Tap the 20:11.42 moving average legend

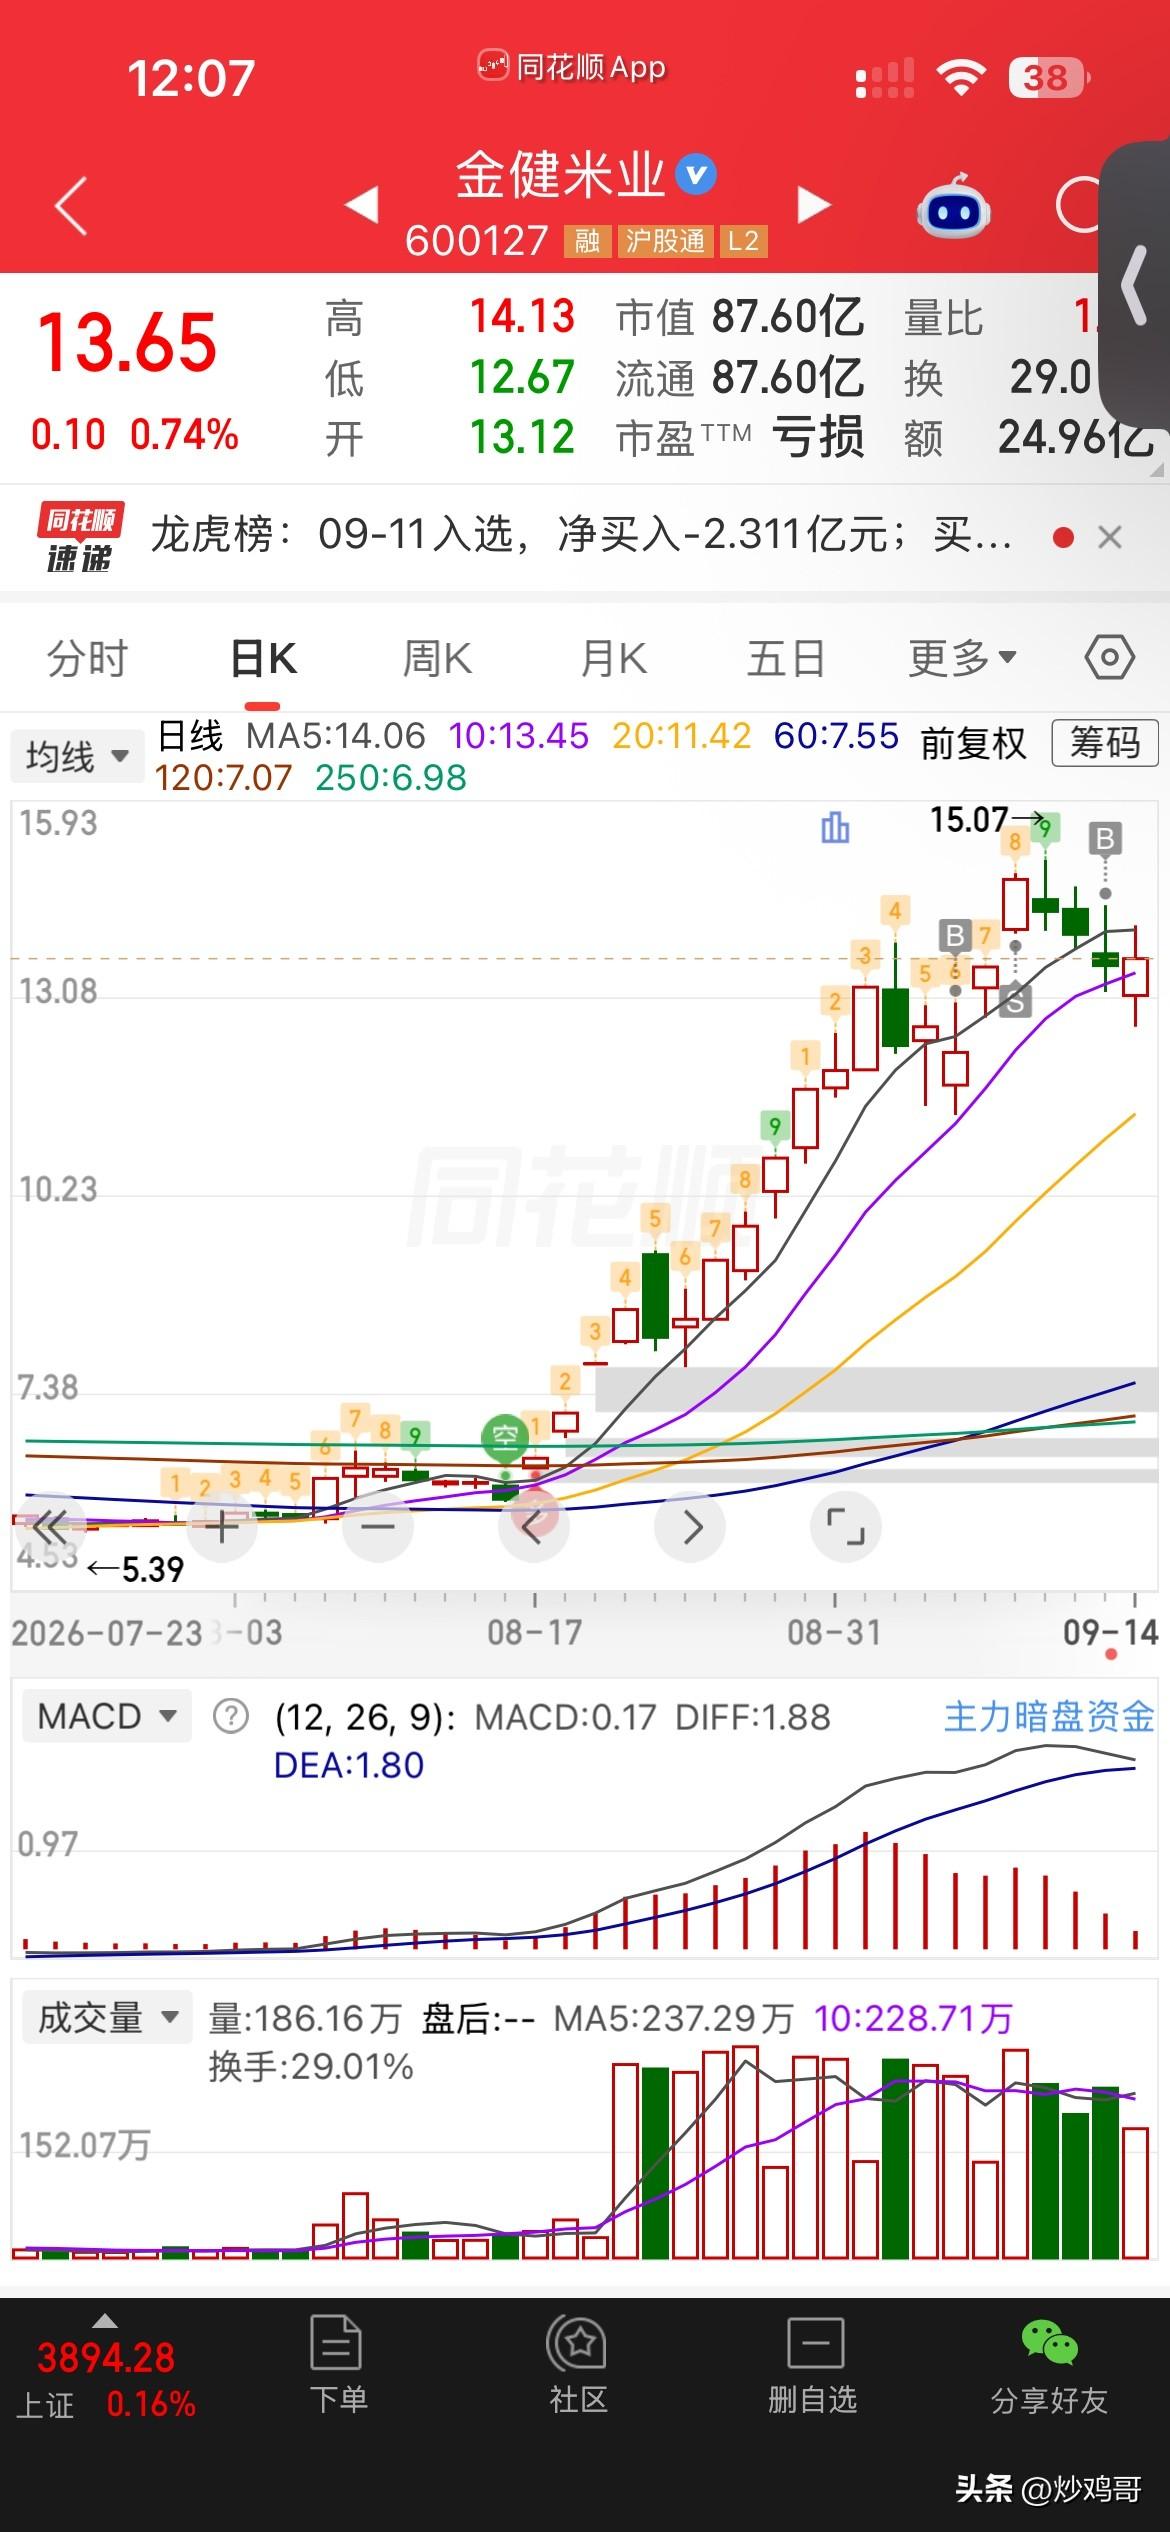[681, 737]
